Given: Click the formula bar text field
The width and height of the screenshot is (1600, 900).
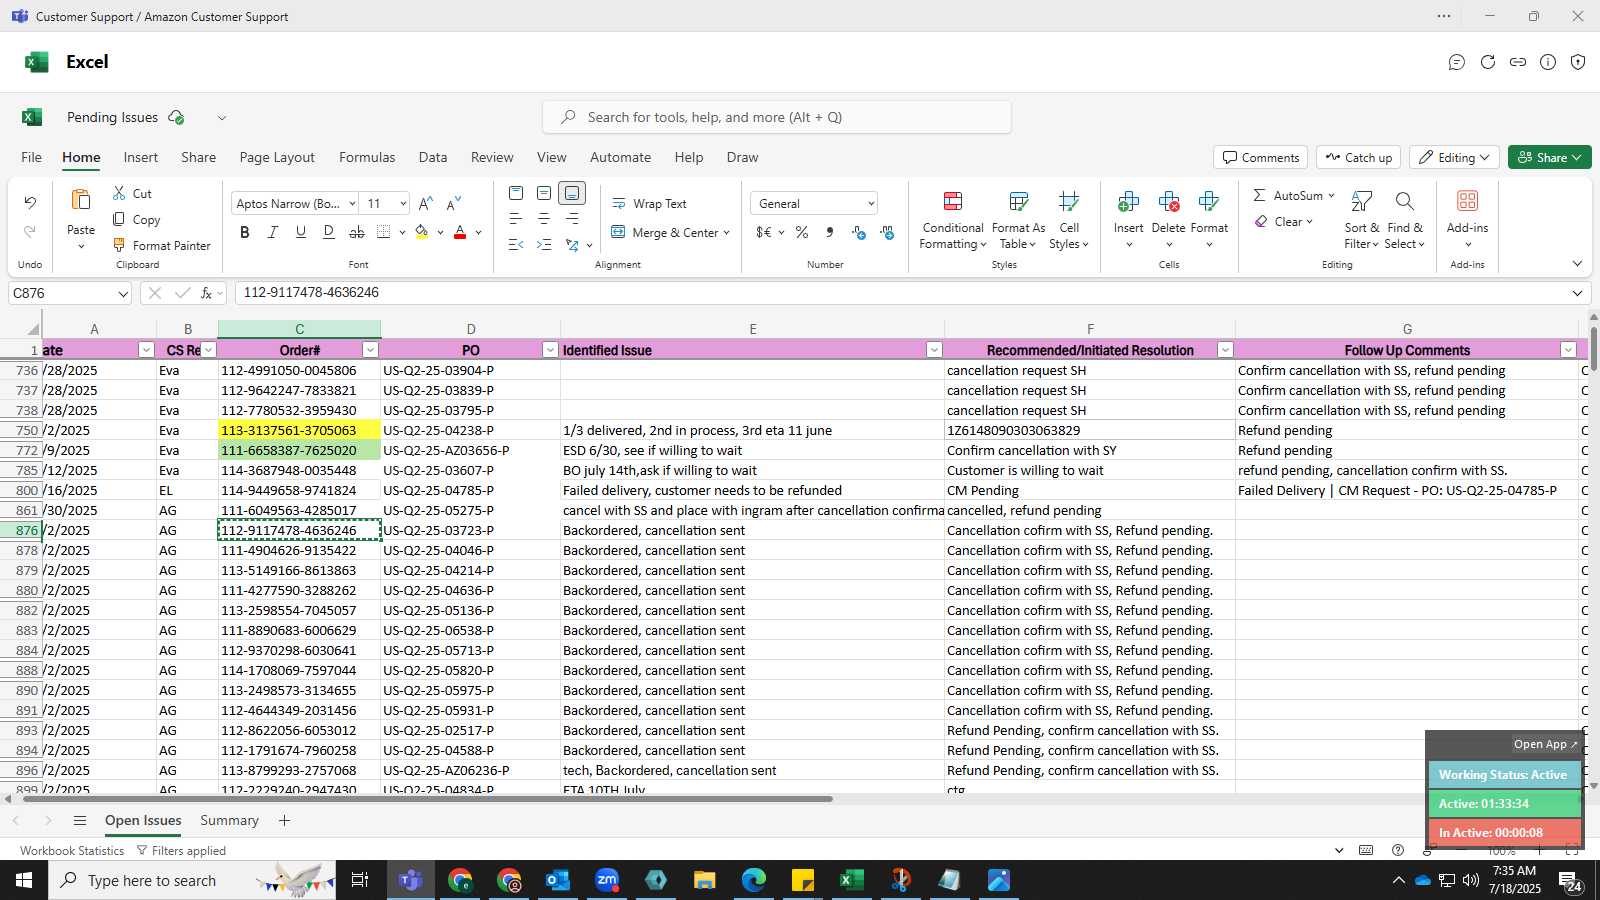Looking at the screenshot, I should point(900,293).
